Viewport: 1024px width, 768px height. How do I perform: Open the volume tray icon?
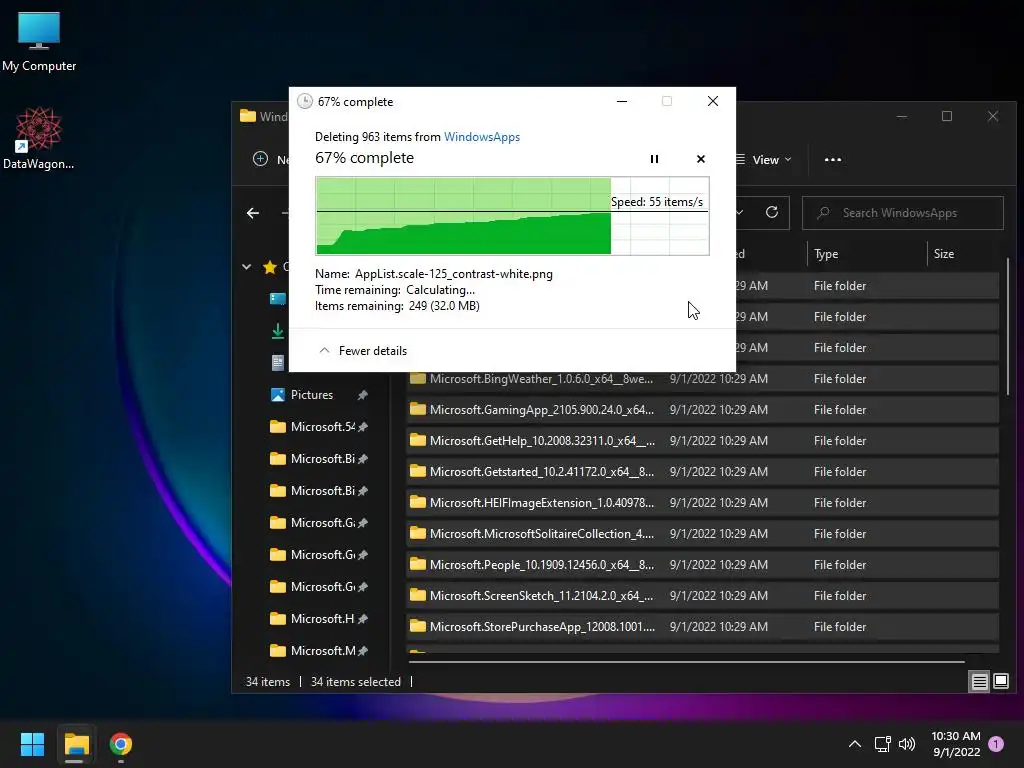907,744
